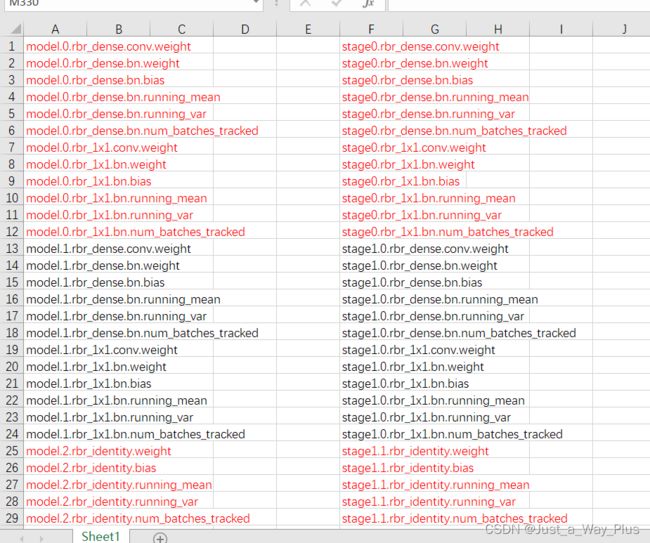Screen dimensions: 650x543
Task: Click cell model.2.rbr_identity.running_mean
Action: click(119, 485)
